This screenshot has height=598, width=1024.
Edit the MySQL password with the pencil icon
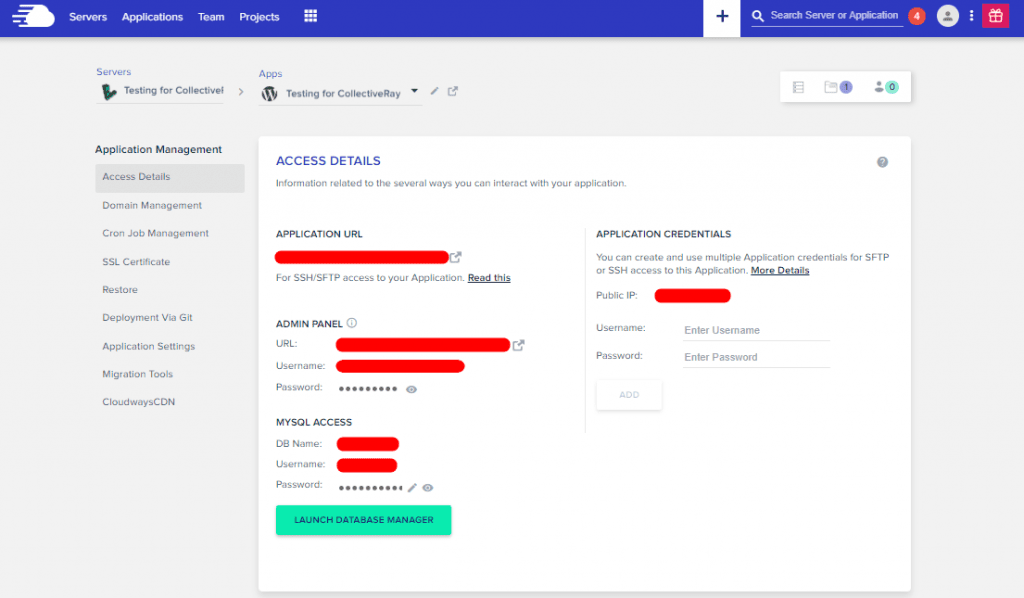point(412,488)
